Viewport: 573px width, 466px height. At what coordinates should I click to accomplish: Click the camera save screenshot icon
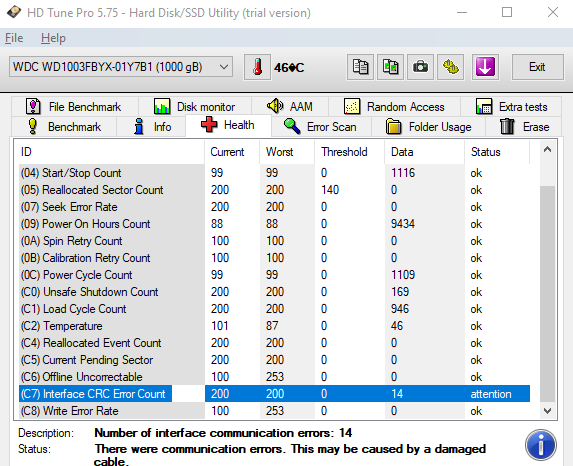(420, 67)
